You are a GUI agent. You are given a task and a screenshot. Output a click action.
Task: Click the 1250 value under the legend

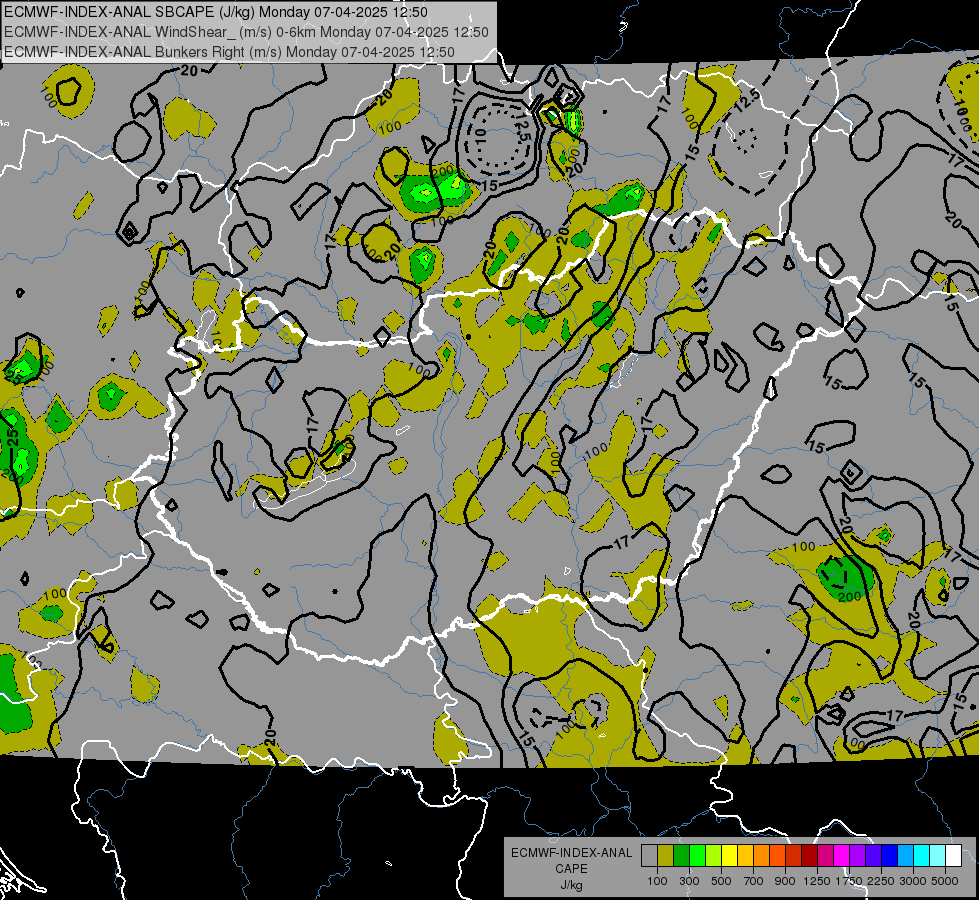(x=817, y=881)
